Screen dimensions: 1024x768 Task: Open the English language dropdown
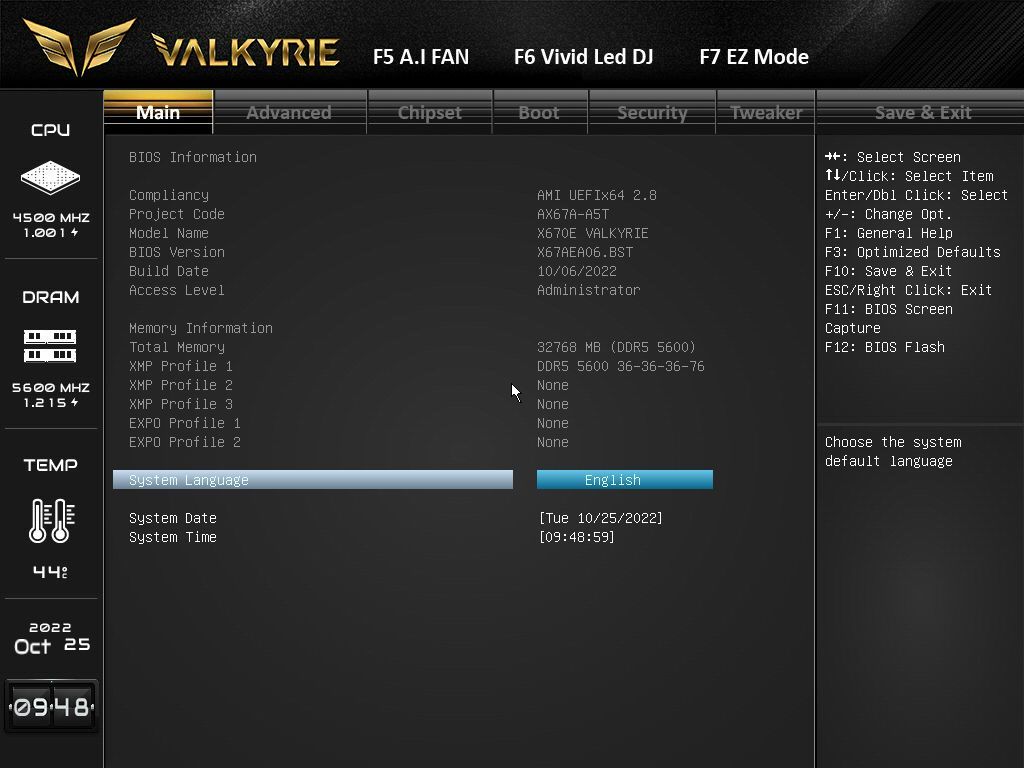coord(624,480)
